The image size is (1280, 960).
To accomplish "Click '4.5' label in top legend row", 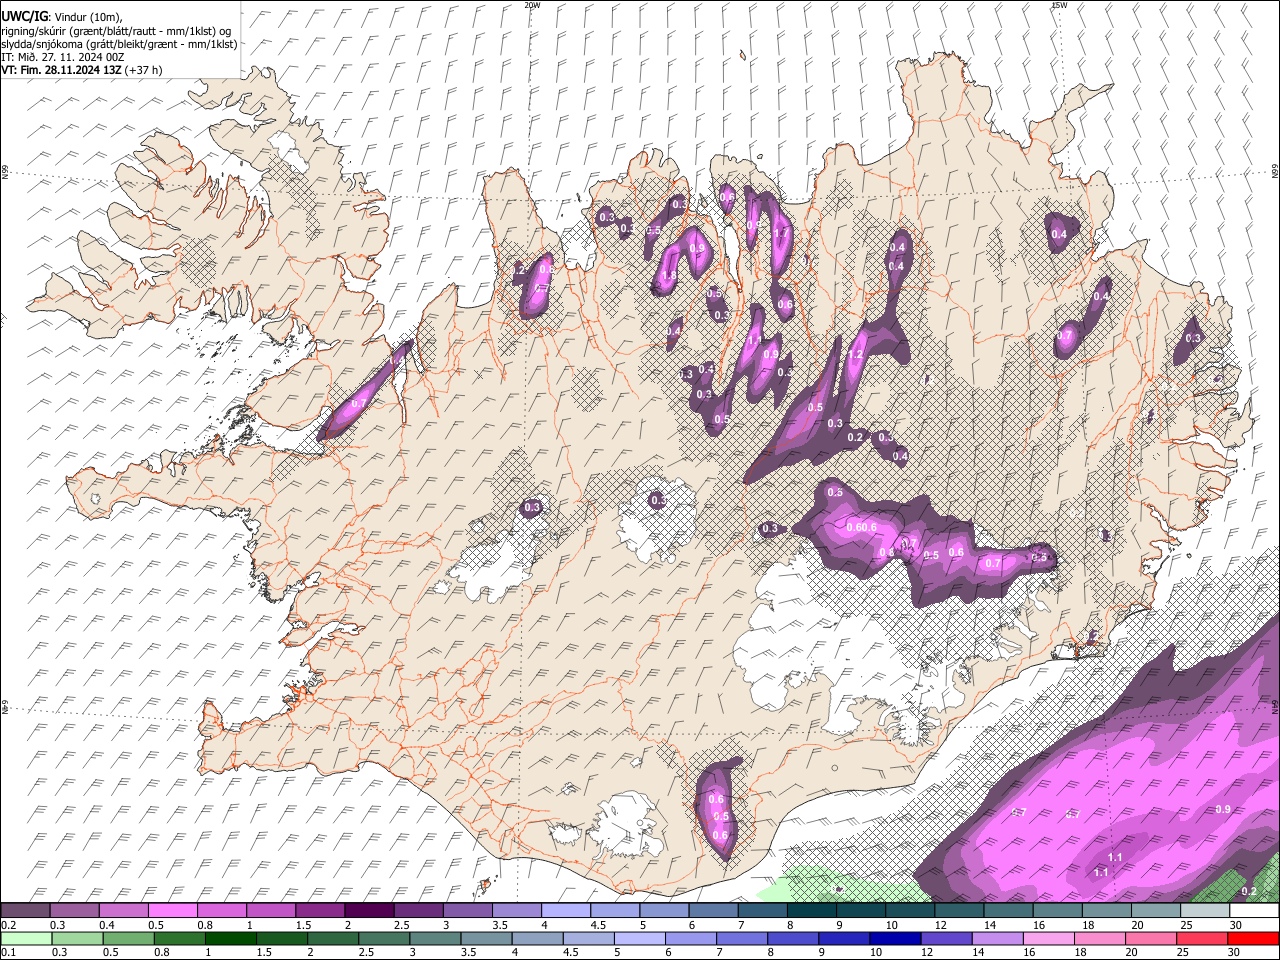I will tap(598, 925).
